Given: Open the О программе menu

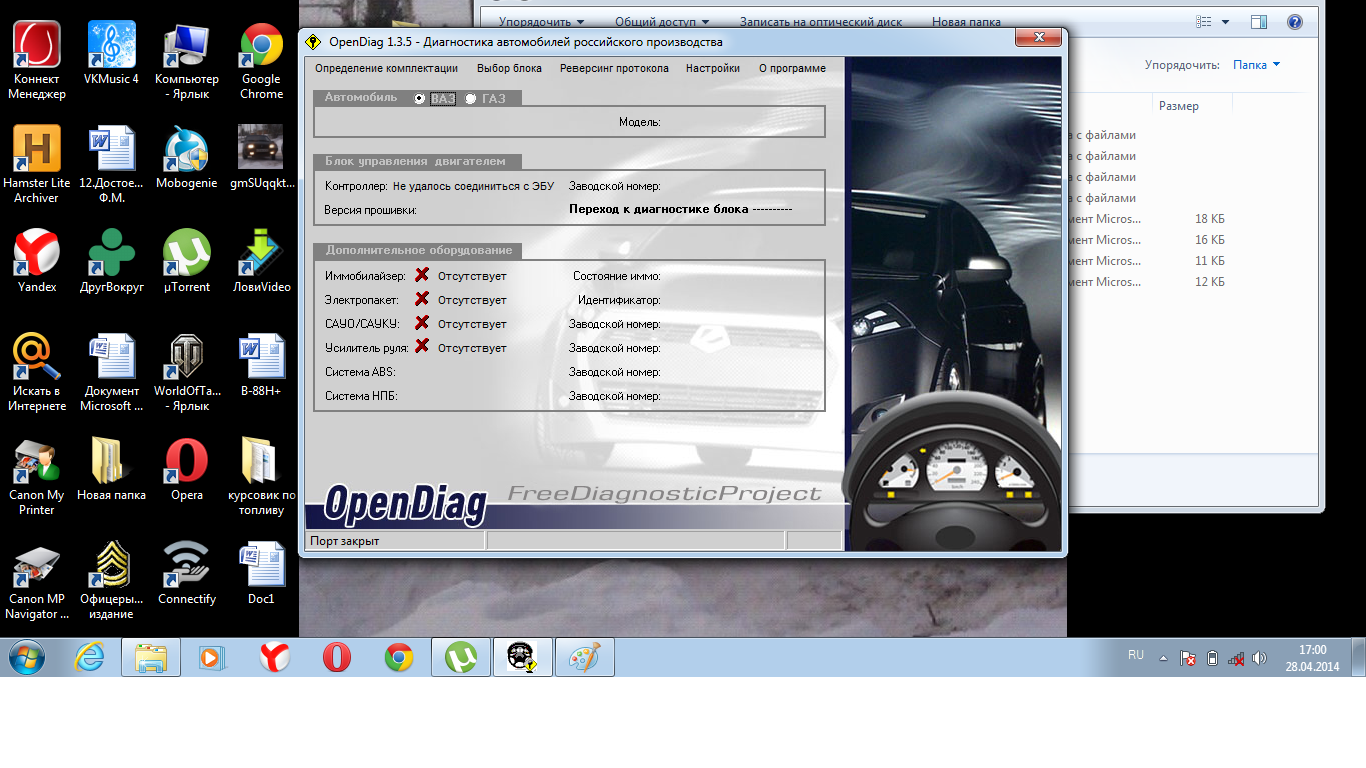Looking at the screenshot, I should pyautogui.click(x=792, y=68).
